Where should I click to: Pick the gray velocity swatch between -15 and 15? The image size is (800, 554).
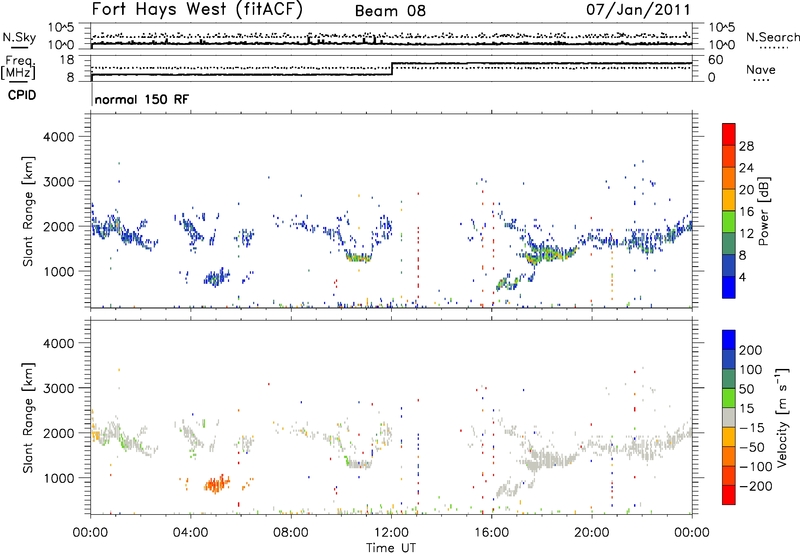click(x=729, y=417)
